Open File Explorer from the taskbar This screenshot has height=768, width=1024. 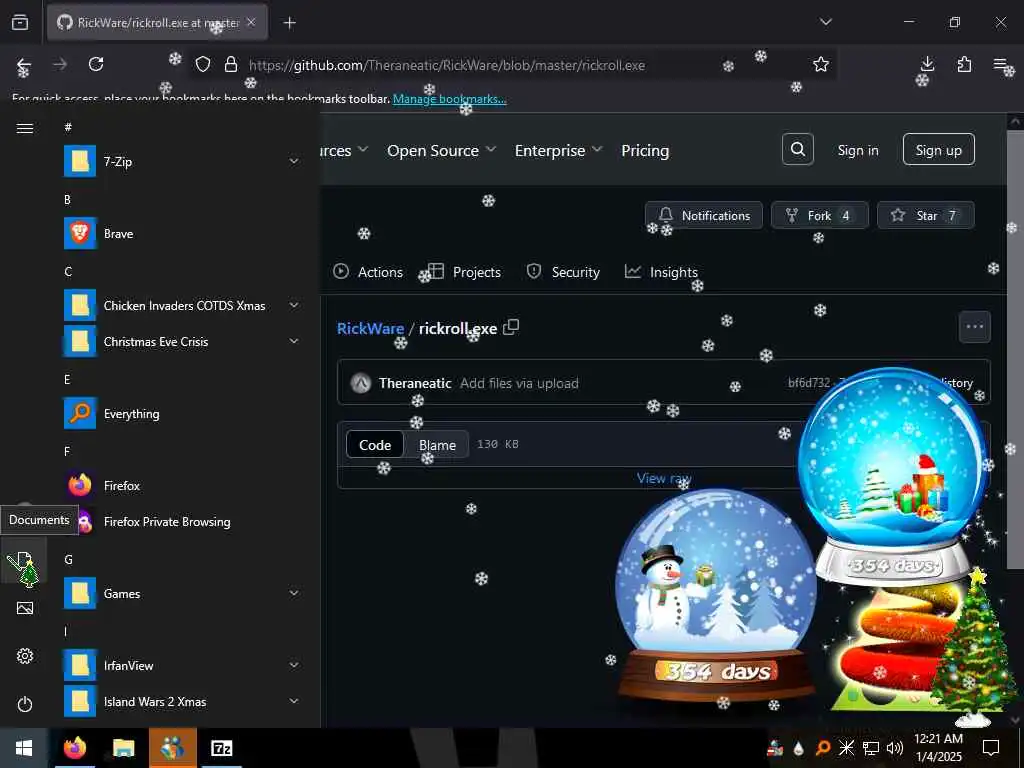click(x=123, y=748)
